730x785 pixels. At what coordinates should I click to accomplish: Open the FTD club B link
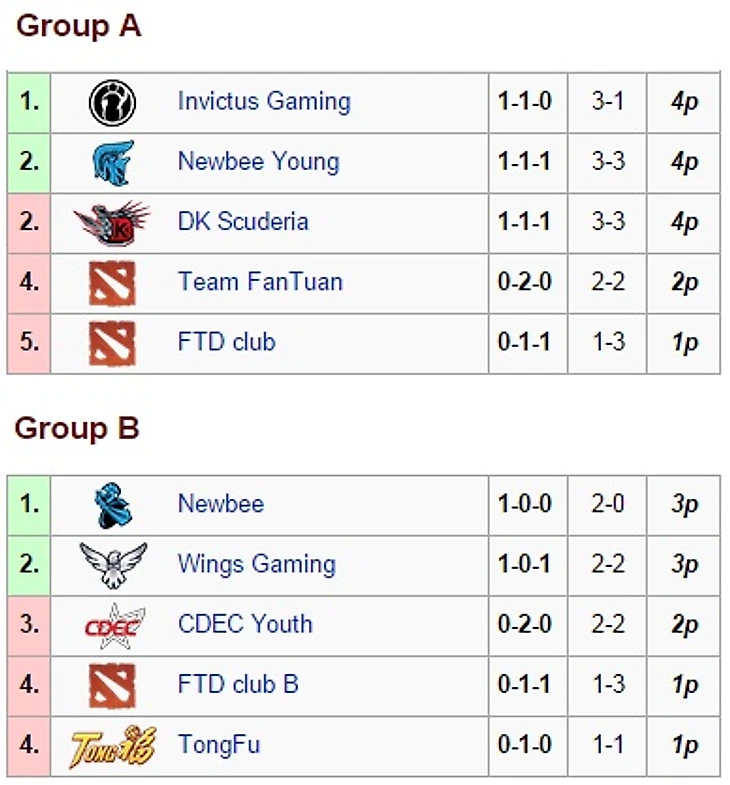[238, 684]
